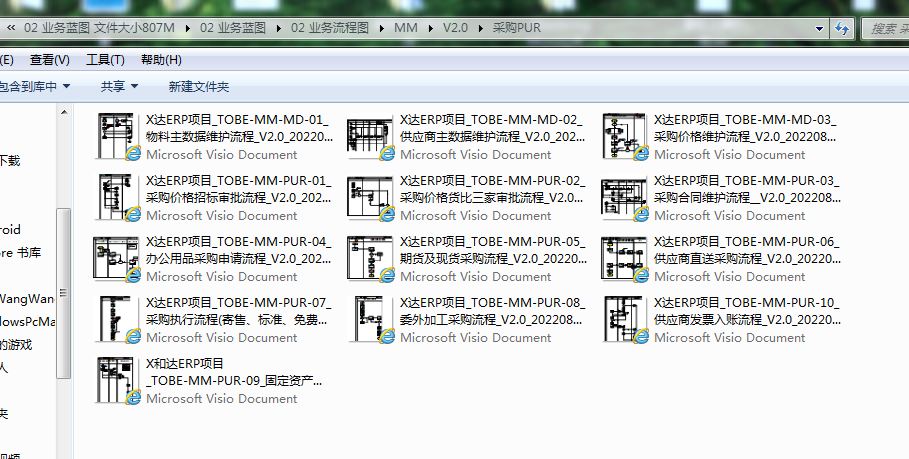Open the 查看(V) menu
Screen dimensions: 909x459
tap(50, 60)
